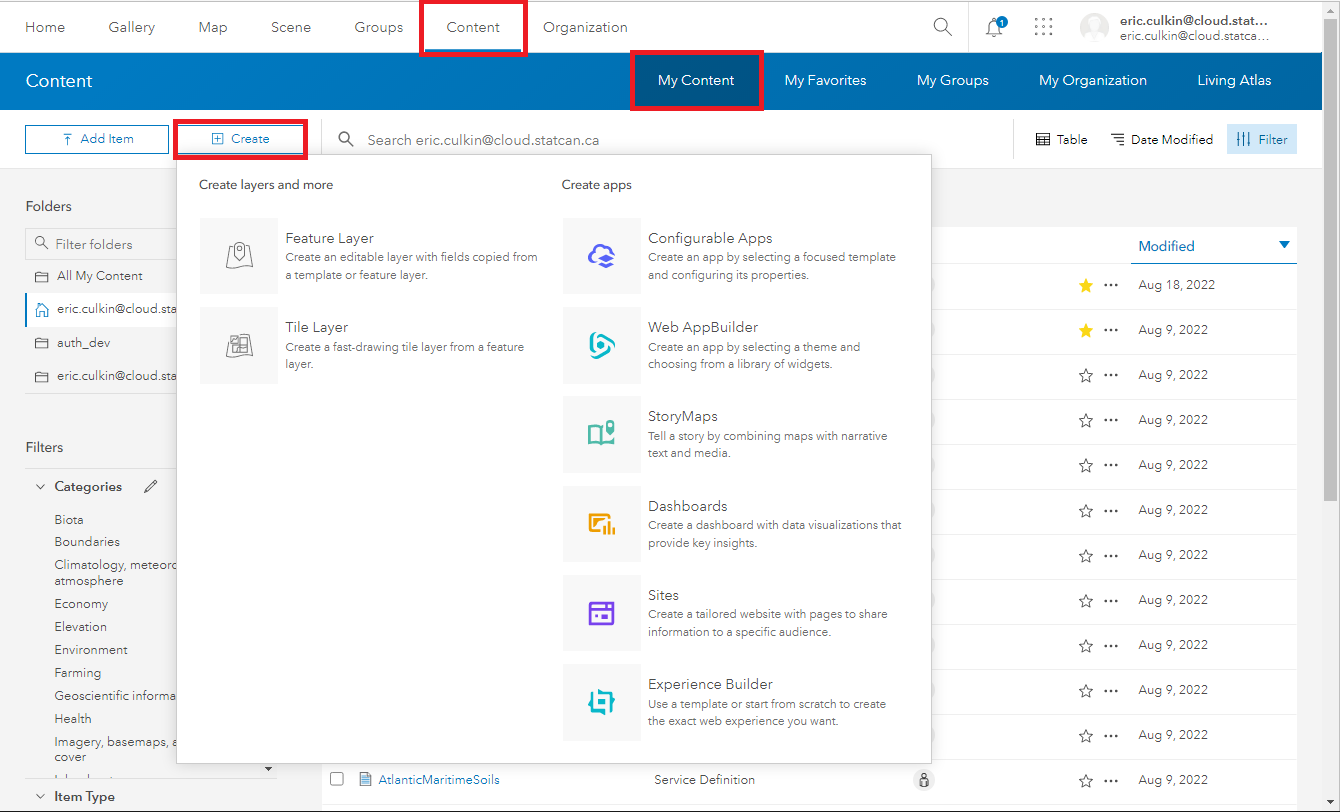Go to the Gallery tab
Image resolution: width=1340 pixels, height=812 pixels.
132,27
